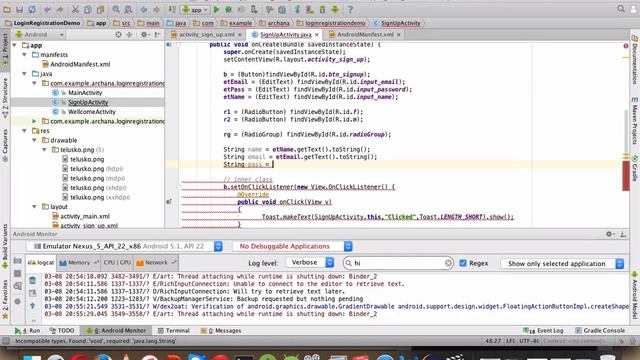
Task: Open the 4: Run tool window
Action: click(x=27, y=330)
